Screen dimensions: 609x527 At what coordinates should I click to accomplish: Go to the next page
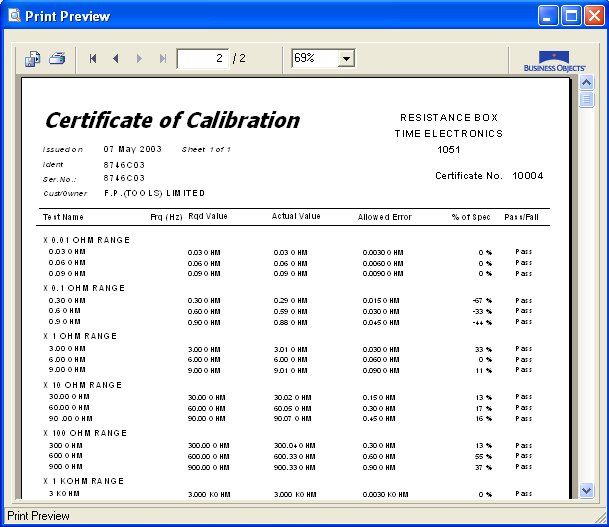pos(139,59)
